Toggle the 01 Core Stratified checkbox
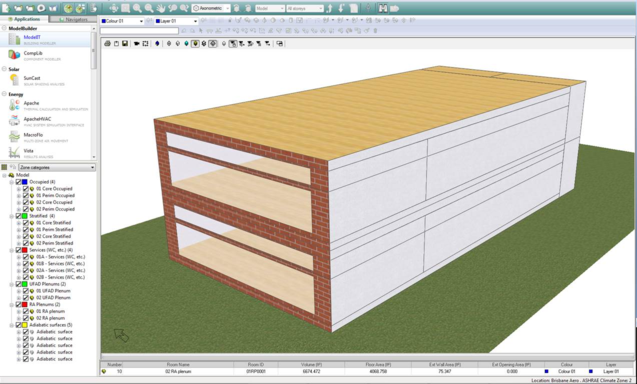Viewport: 637px width, 384px height. click(26, 223)
